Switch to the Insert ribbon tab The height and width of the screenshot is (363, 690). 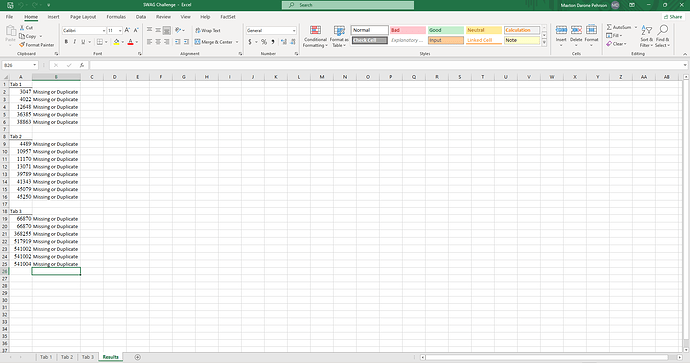[x=54, y=17]
